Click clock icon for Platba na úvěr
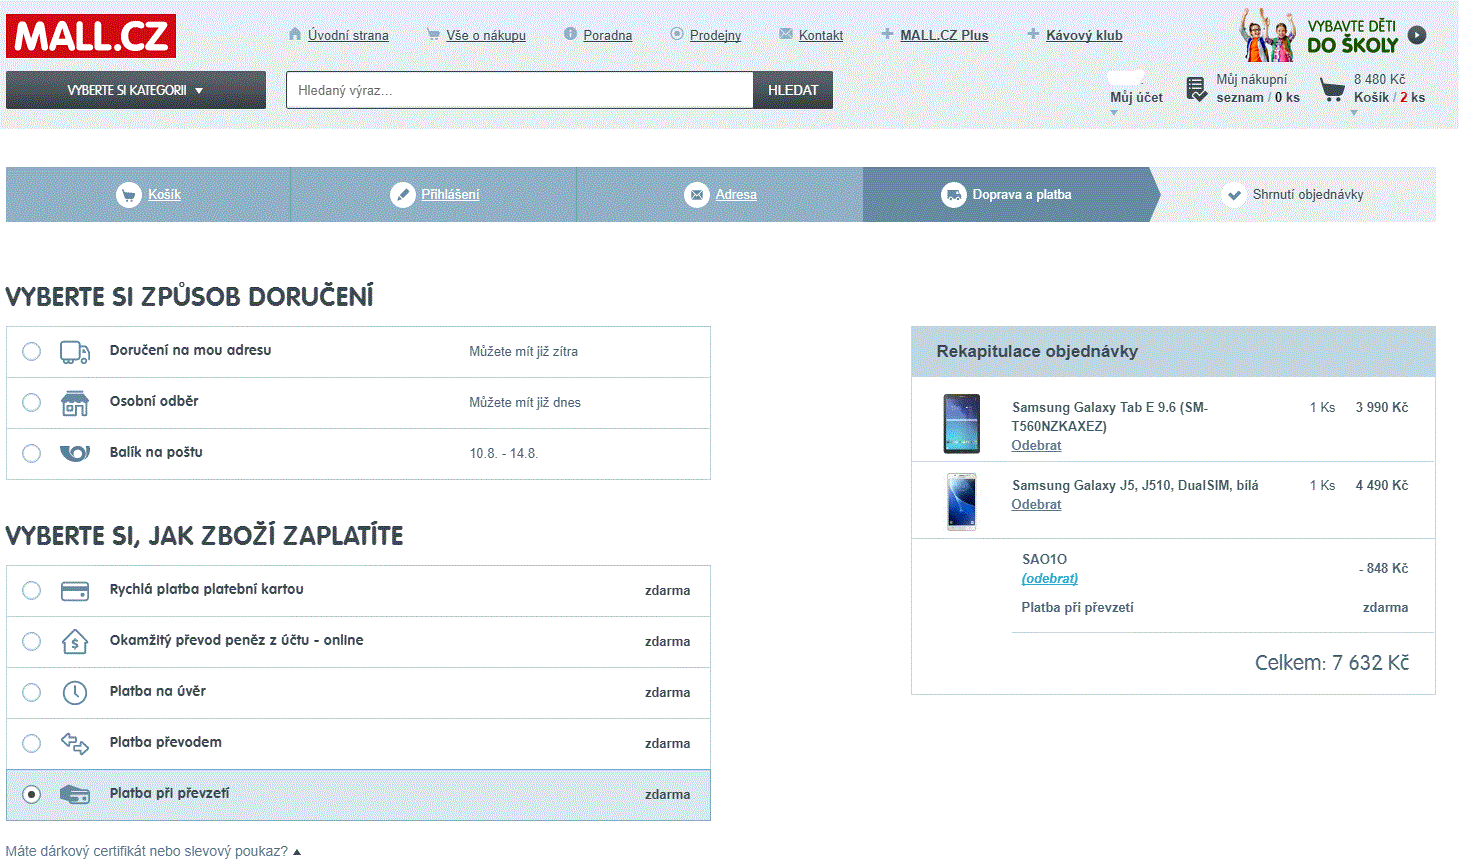 click(75, 692)
